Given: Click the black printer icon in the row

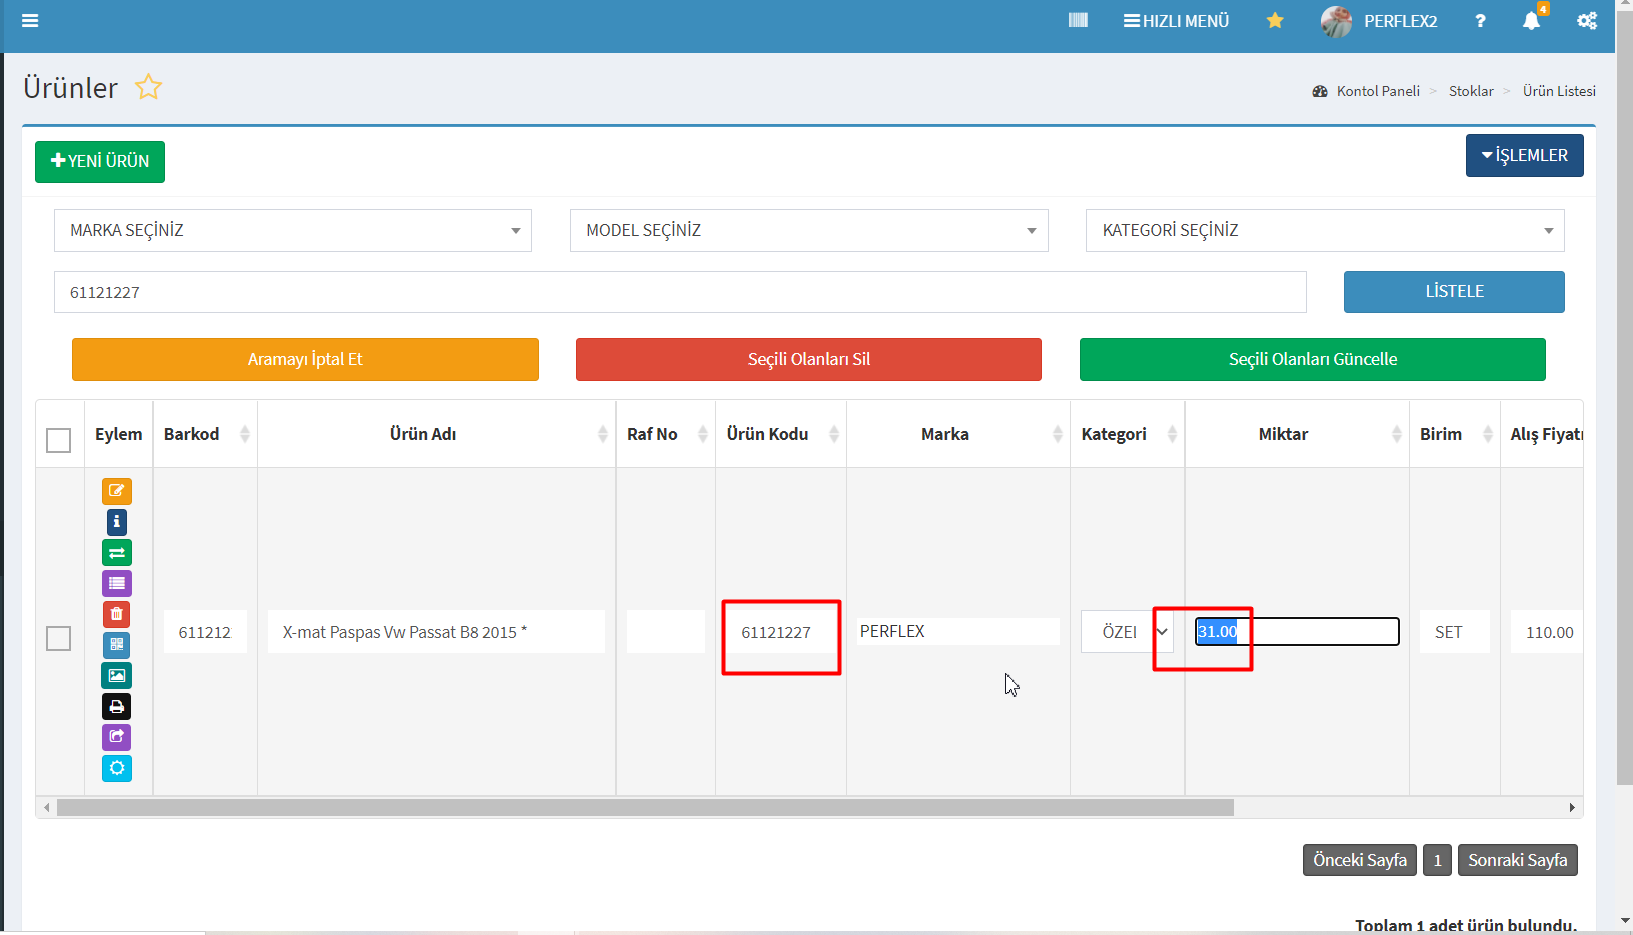Looking at the screenshot, I should coord(116,707).
